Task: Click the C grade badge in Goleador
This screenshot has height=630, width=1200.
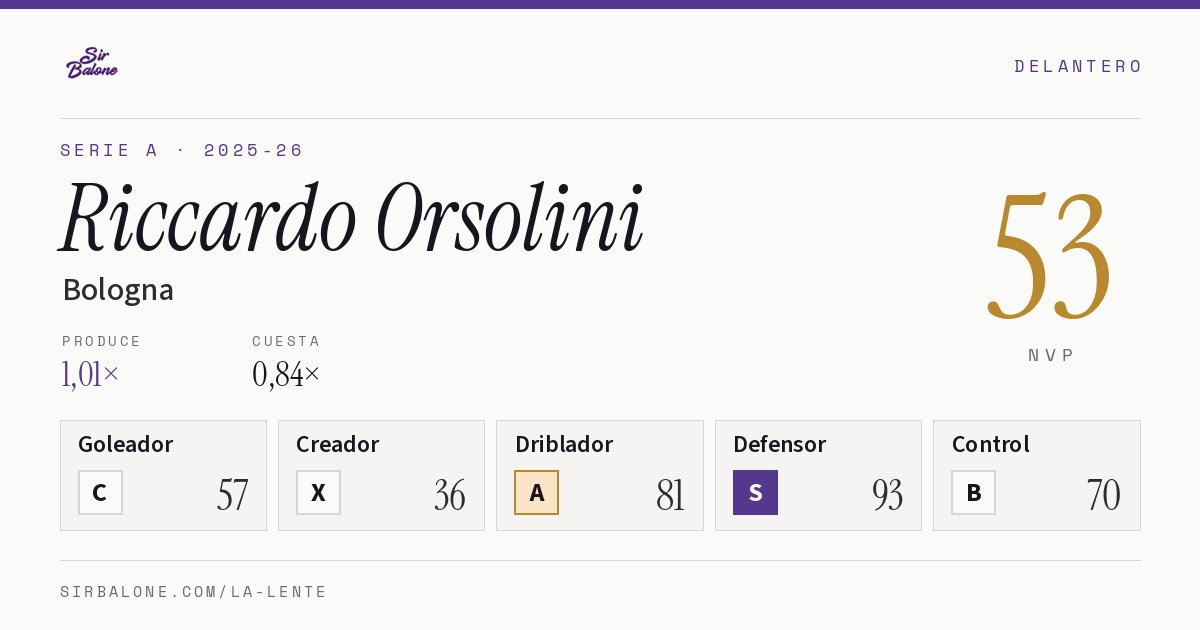Action: [x=100, y=492]
